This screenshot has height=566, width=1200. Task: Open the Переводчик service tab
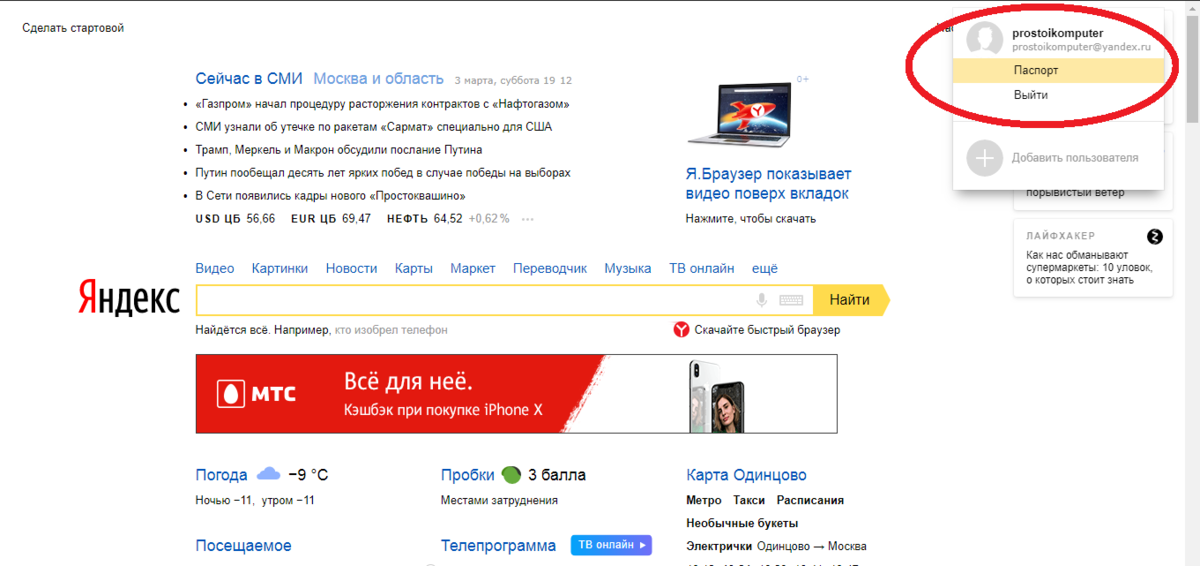click(x=550, y=268)
